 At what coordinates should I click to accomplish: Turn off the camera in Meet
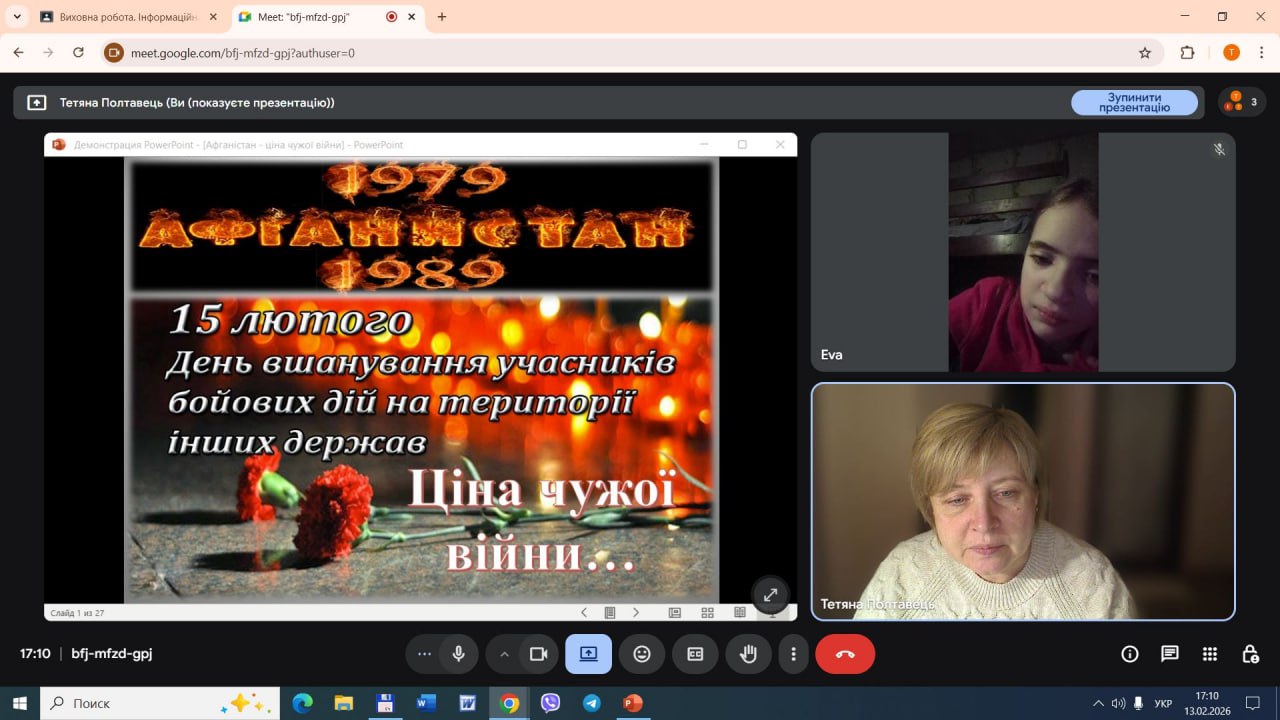point(538,654)
